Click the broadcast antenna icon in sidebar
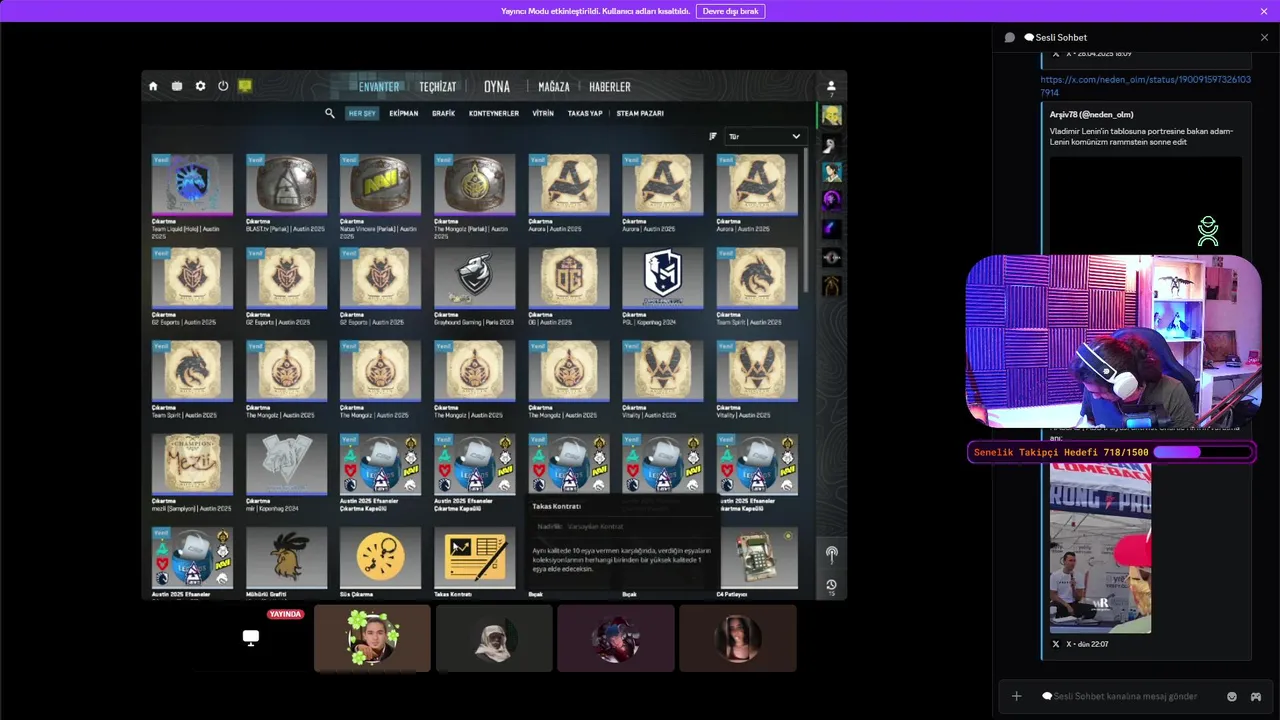 831,554
